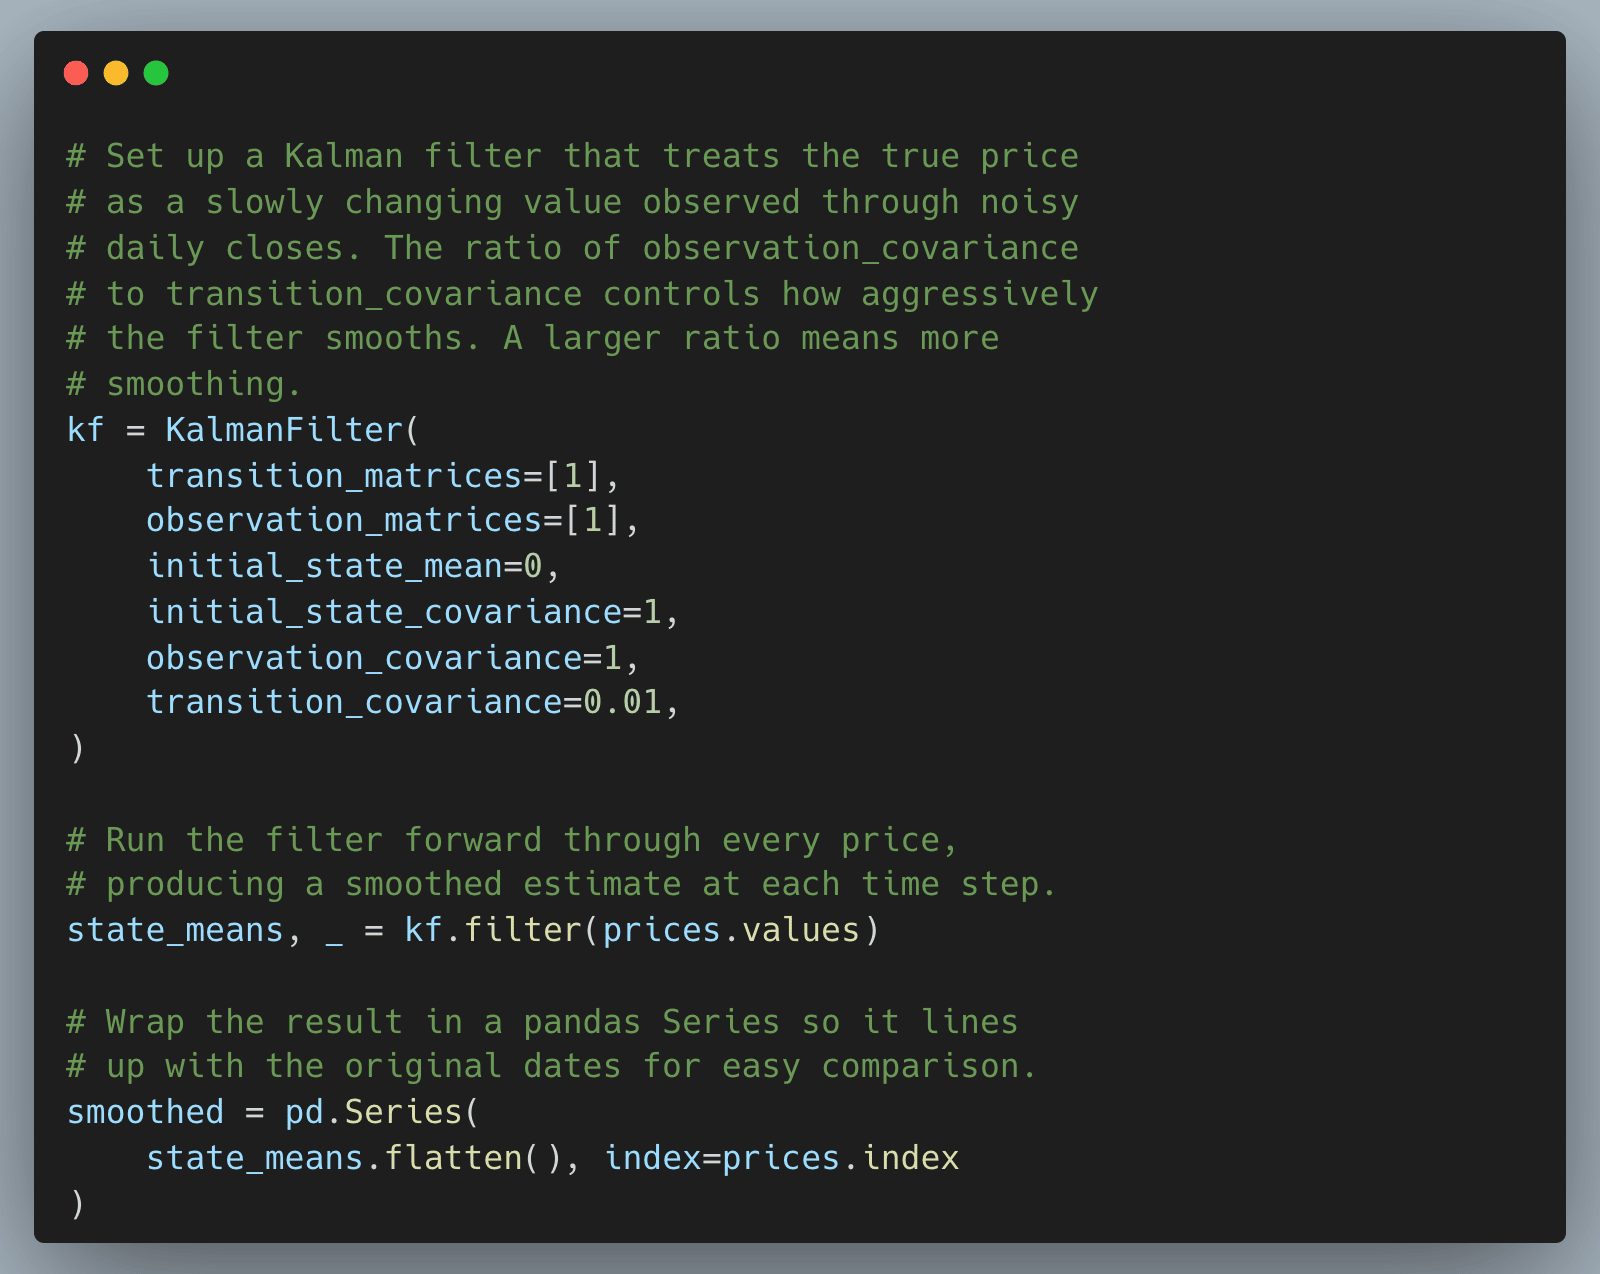1600x1274 pixels.
Task: Place cursor on transition_matrices parameter
Action: (x=334, y=476)
